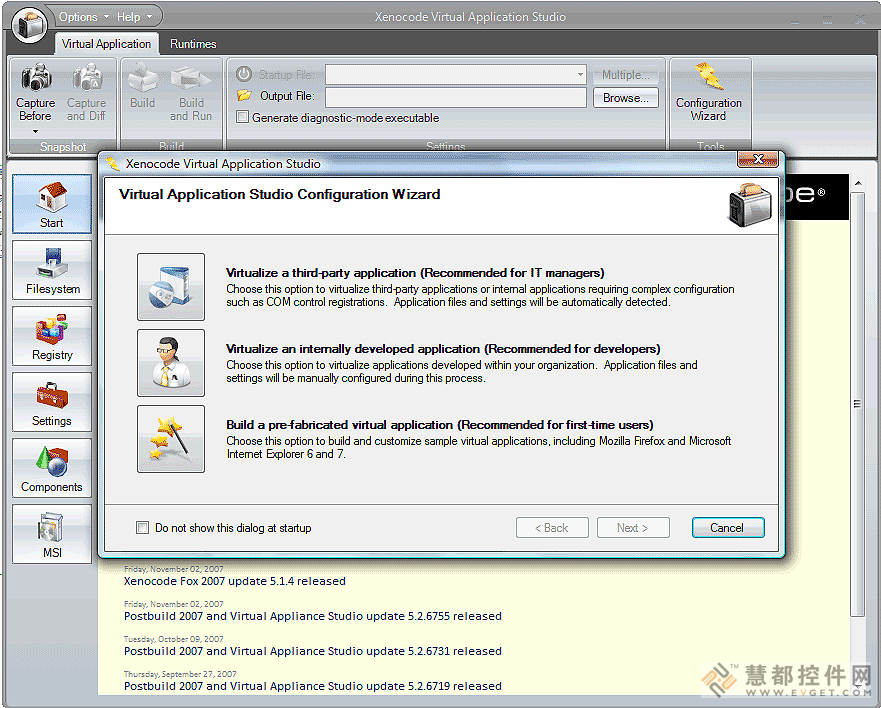
Task: Open update 5.2.6731 released news link
Action: tap(312, 651)
